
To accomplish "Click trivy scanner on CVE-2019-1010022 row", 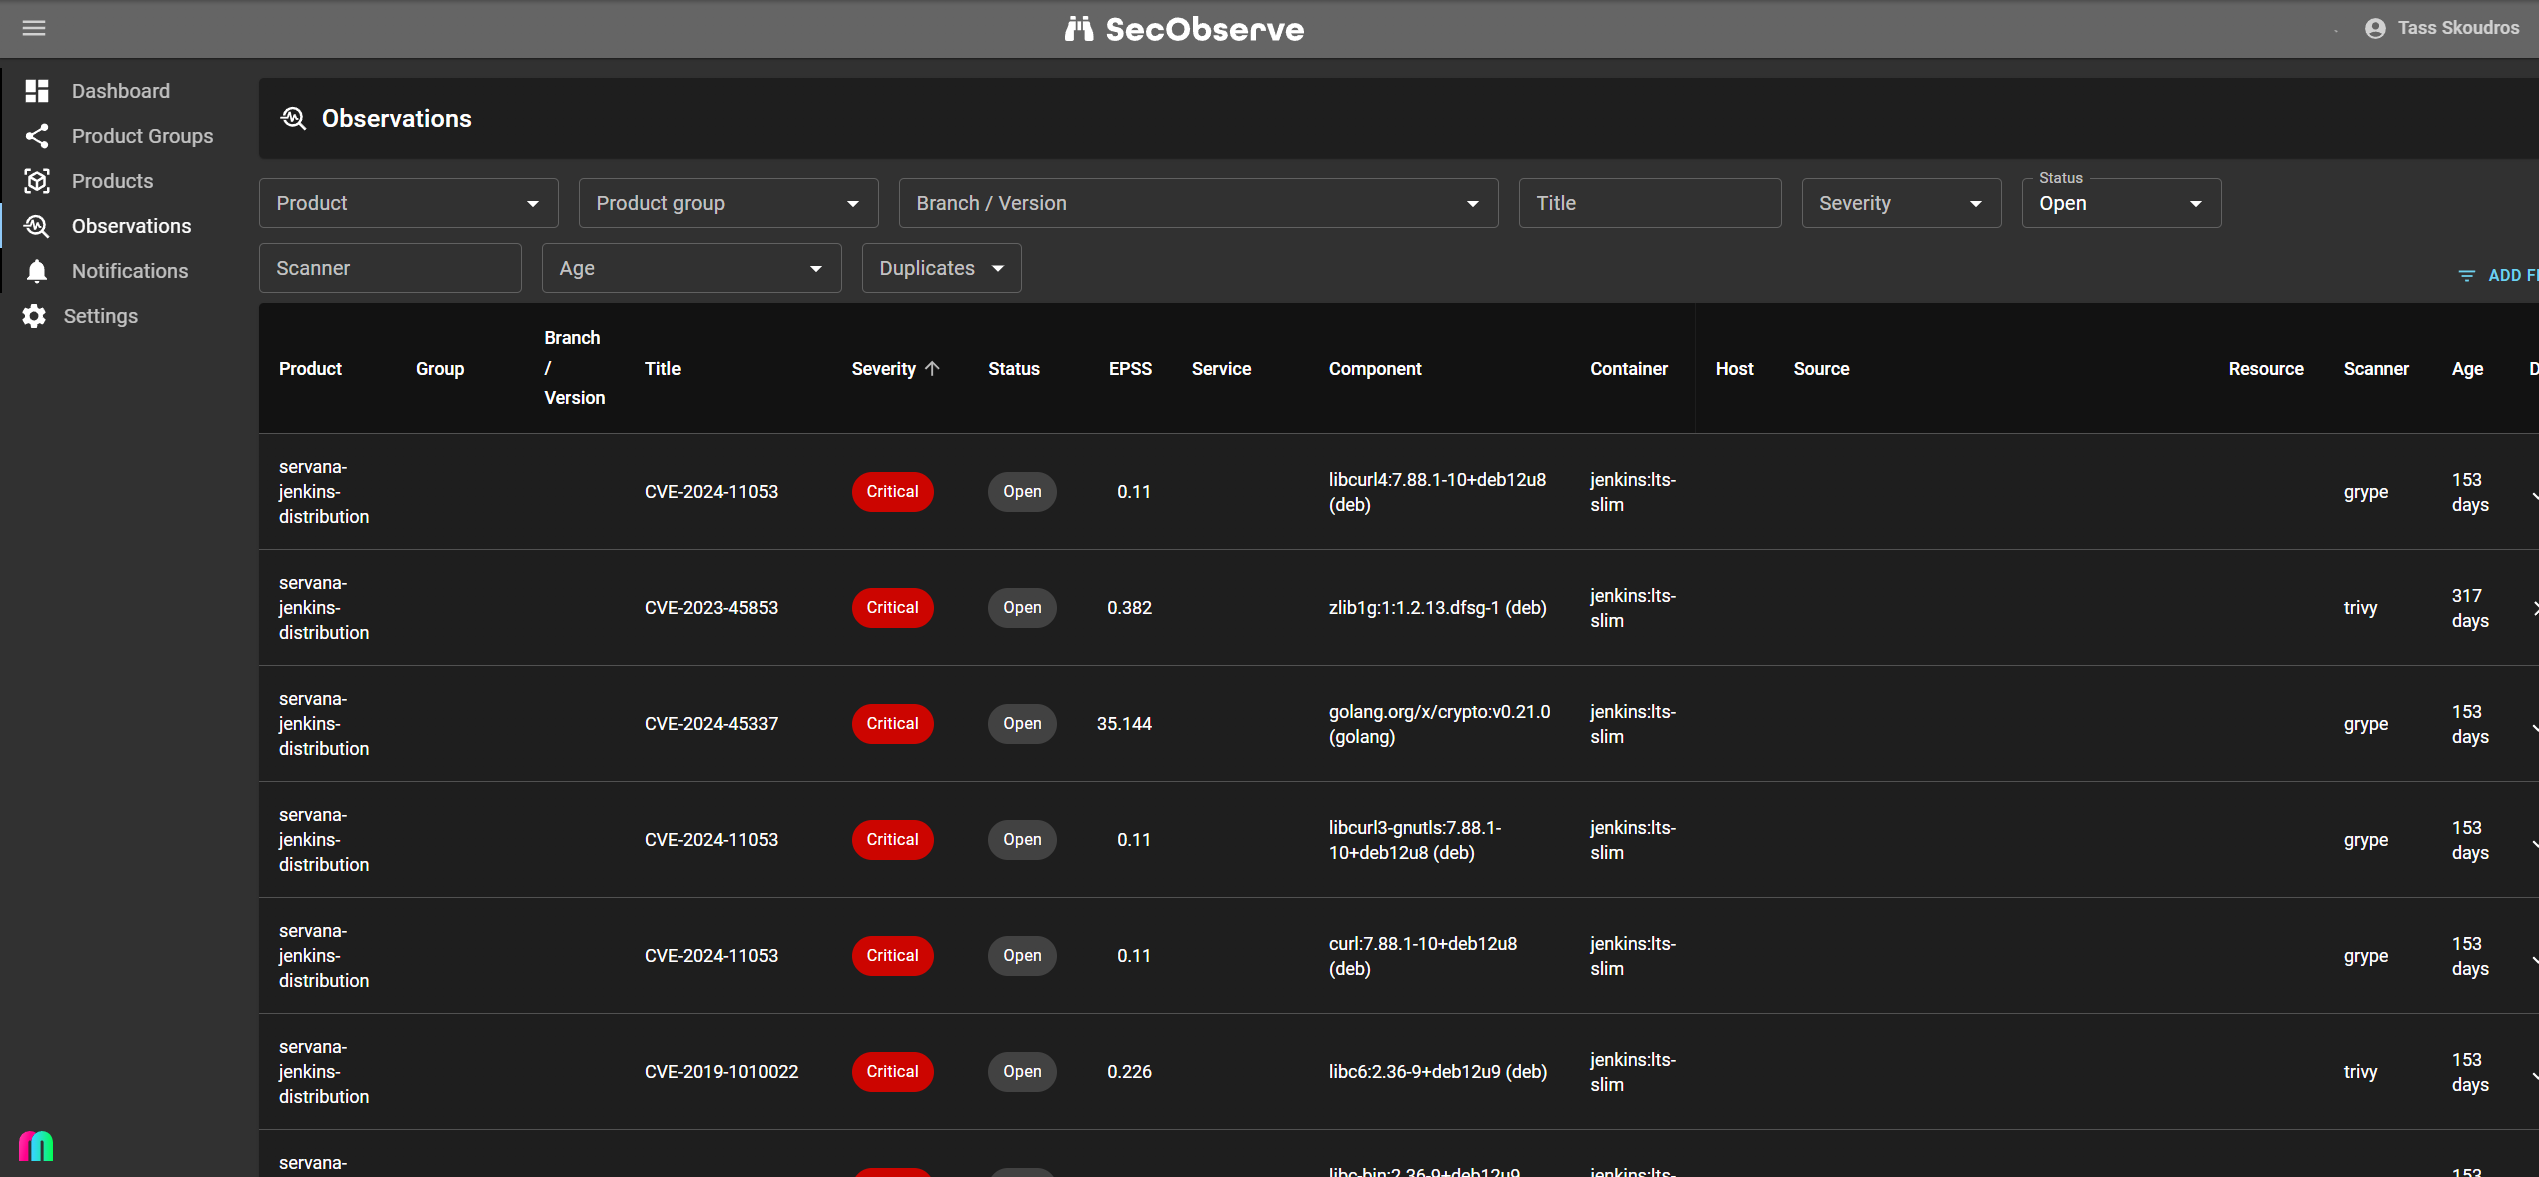I will click(x=2360, y=1071).
